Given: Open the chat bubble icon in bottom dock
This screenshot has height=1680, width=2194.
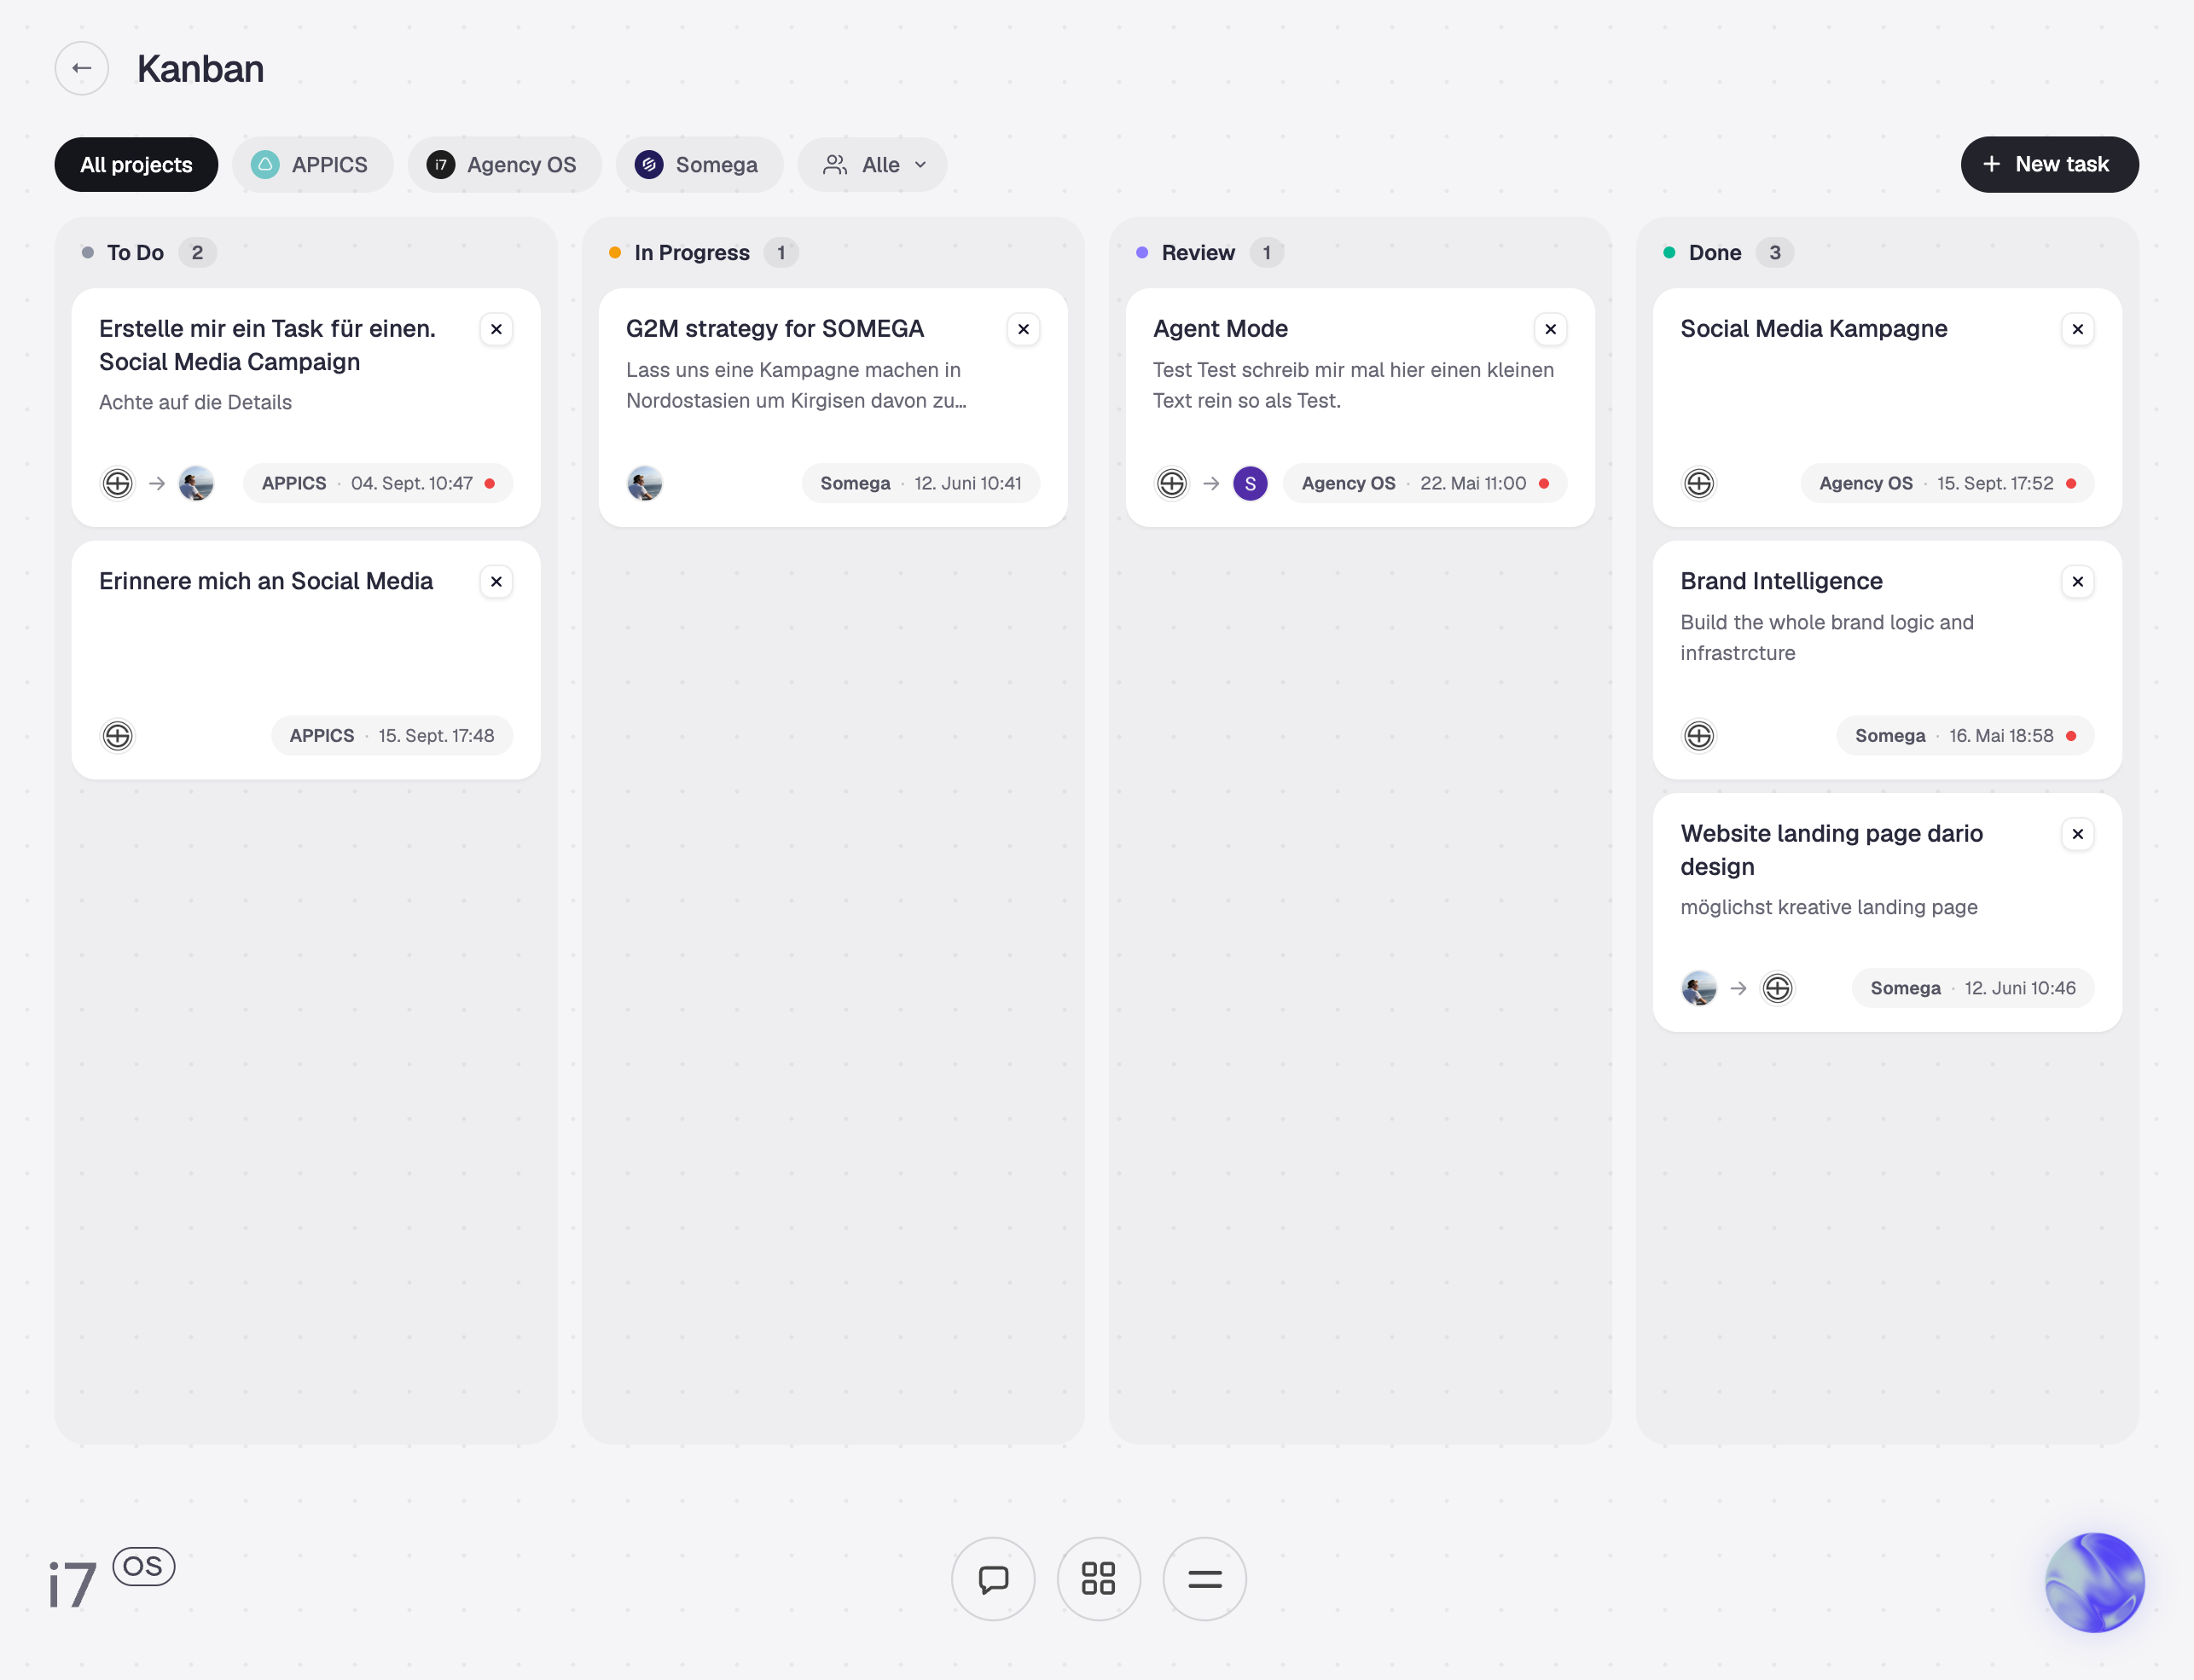Looking at the screenshot, I should click(x=993, y=1579).
